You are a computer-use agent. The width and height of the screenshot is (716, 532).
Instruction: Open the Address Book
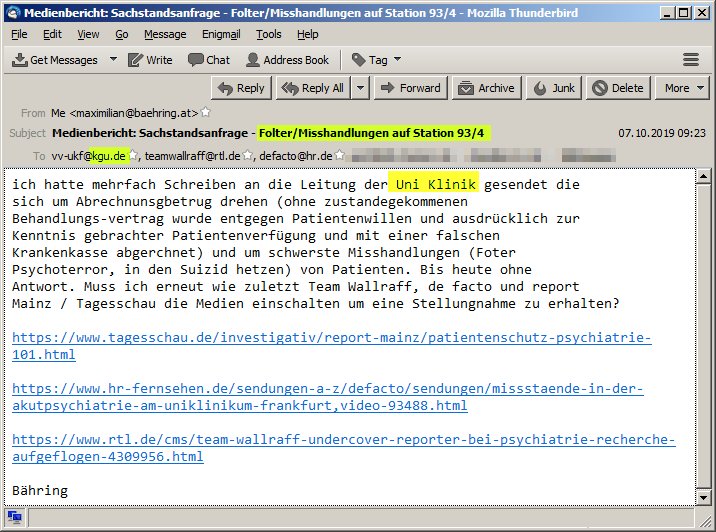(x=287, y=60)
